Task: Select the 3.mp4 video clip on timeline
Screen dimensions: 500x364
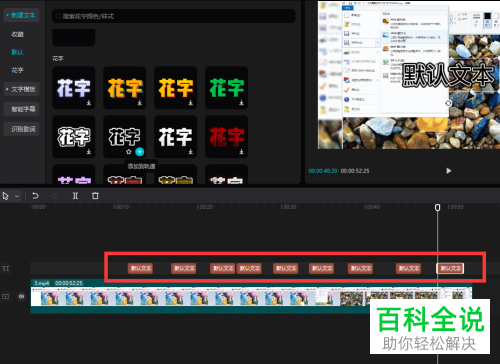Action: coord(251,296)
